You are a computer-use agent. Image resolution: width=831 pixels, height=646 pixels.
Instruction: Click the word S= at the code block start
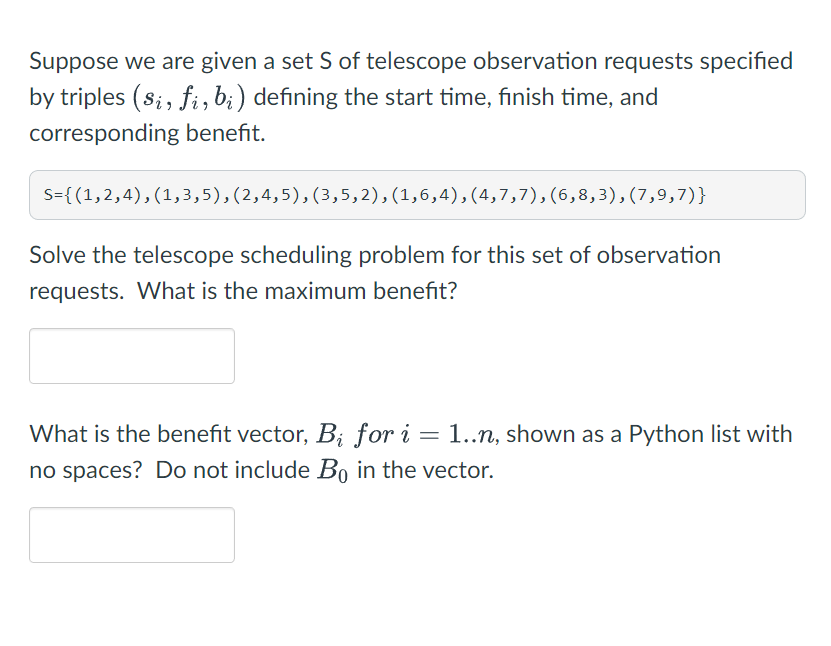[52, 195]
